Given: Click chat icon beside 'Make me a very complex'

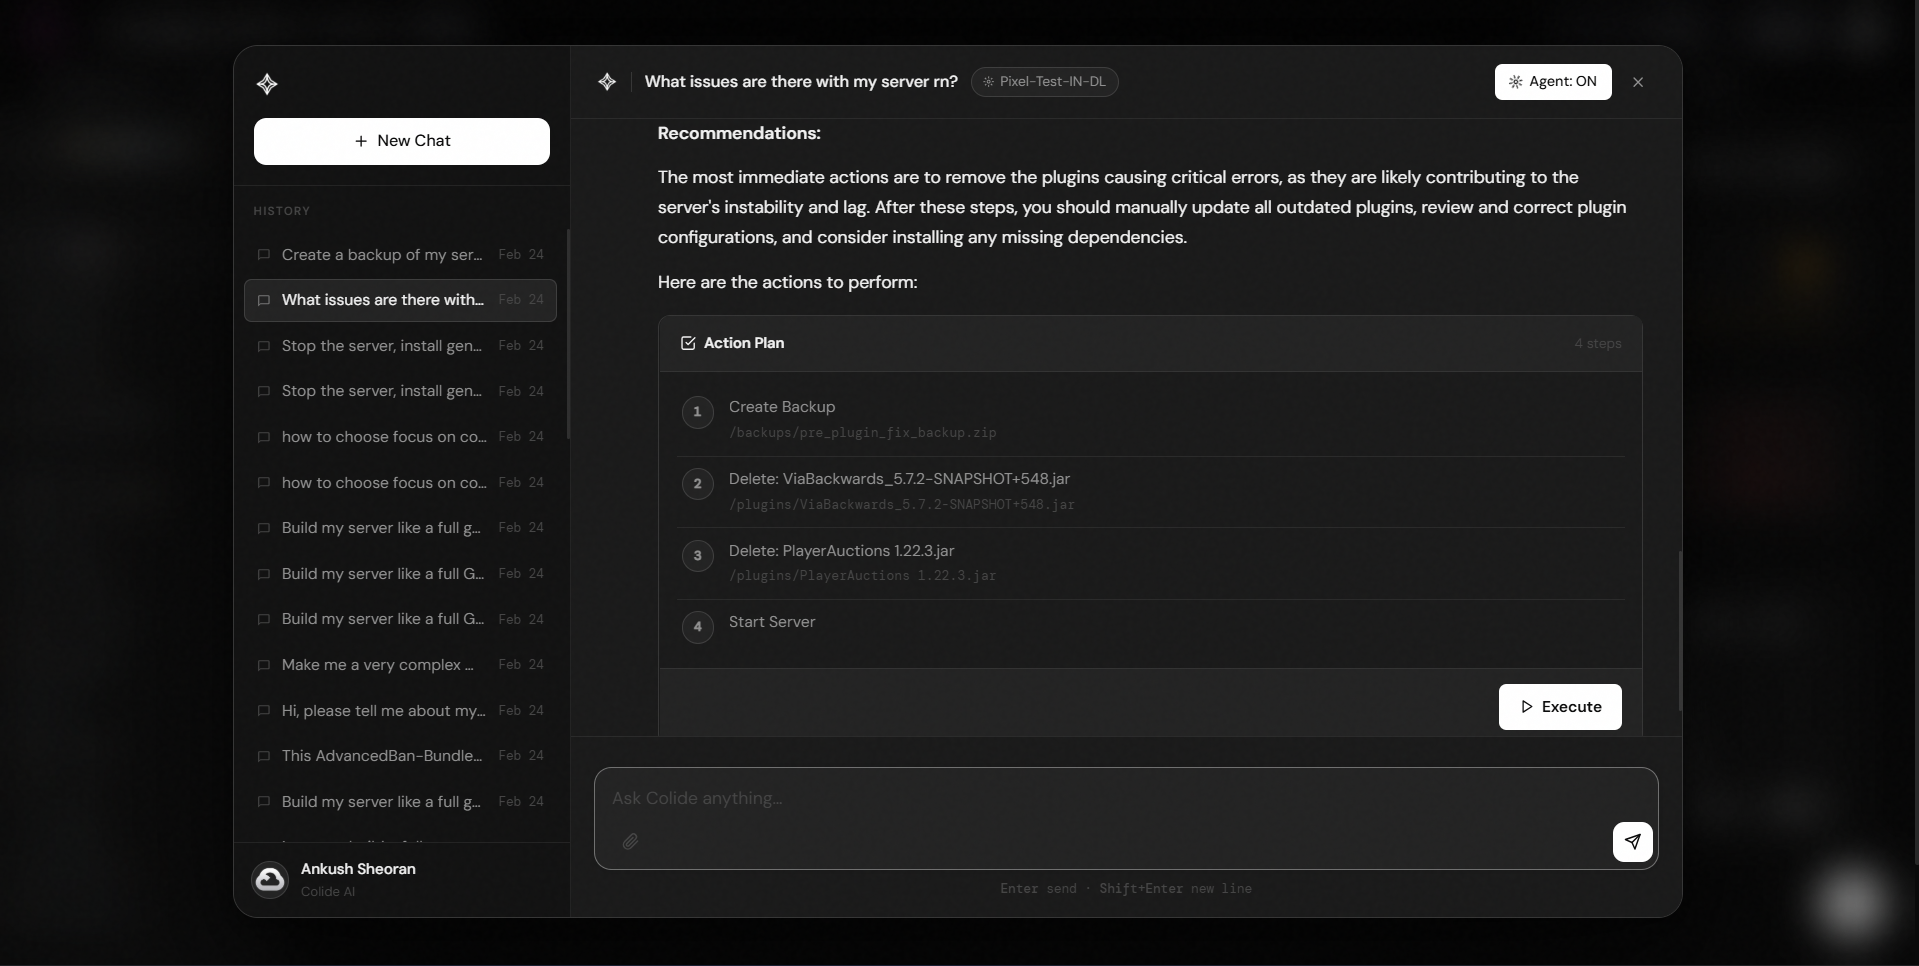Looking at the screenshot, I should 264,665.
